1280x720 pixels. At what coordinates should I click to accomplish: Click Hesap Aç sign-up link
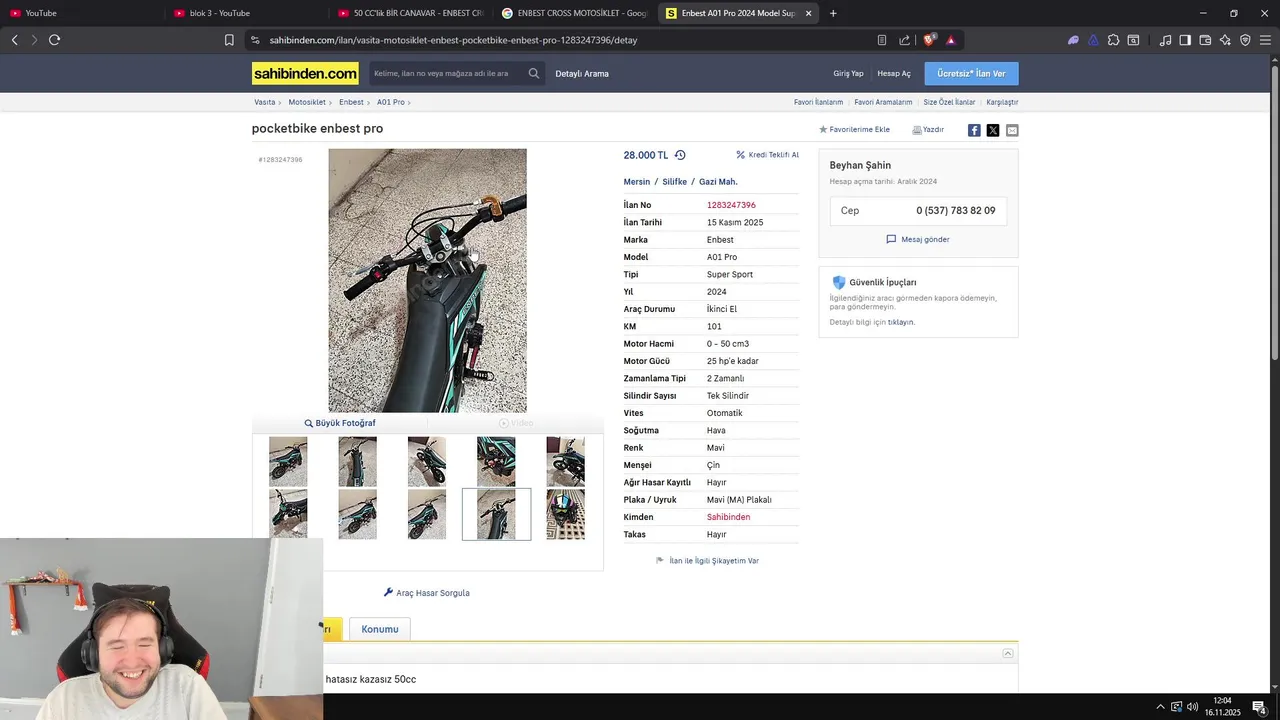coord(894,73)
